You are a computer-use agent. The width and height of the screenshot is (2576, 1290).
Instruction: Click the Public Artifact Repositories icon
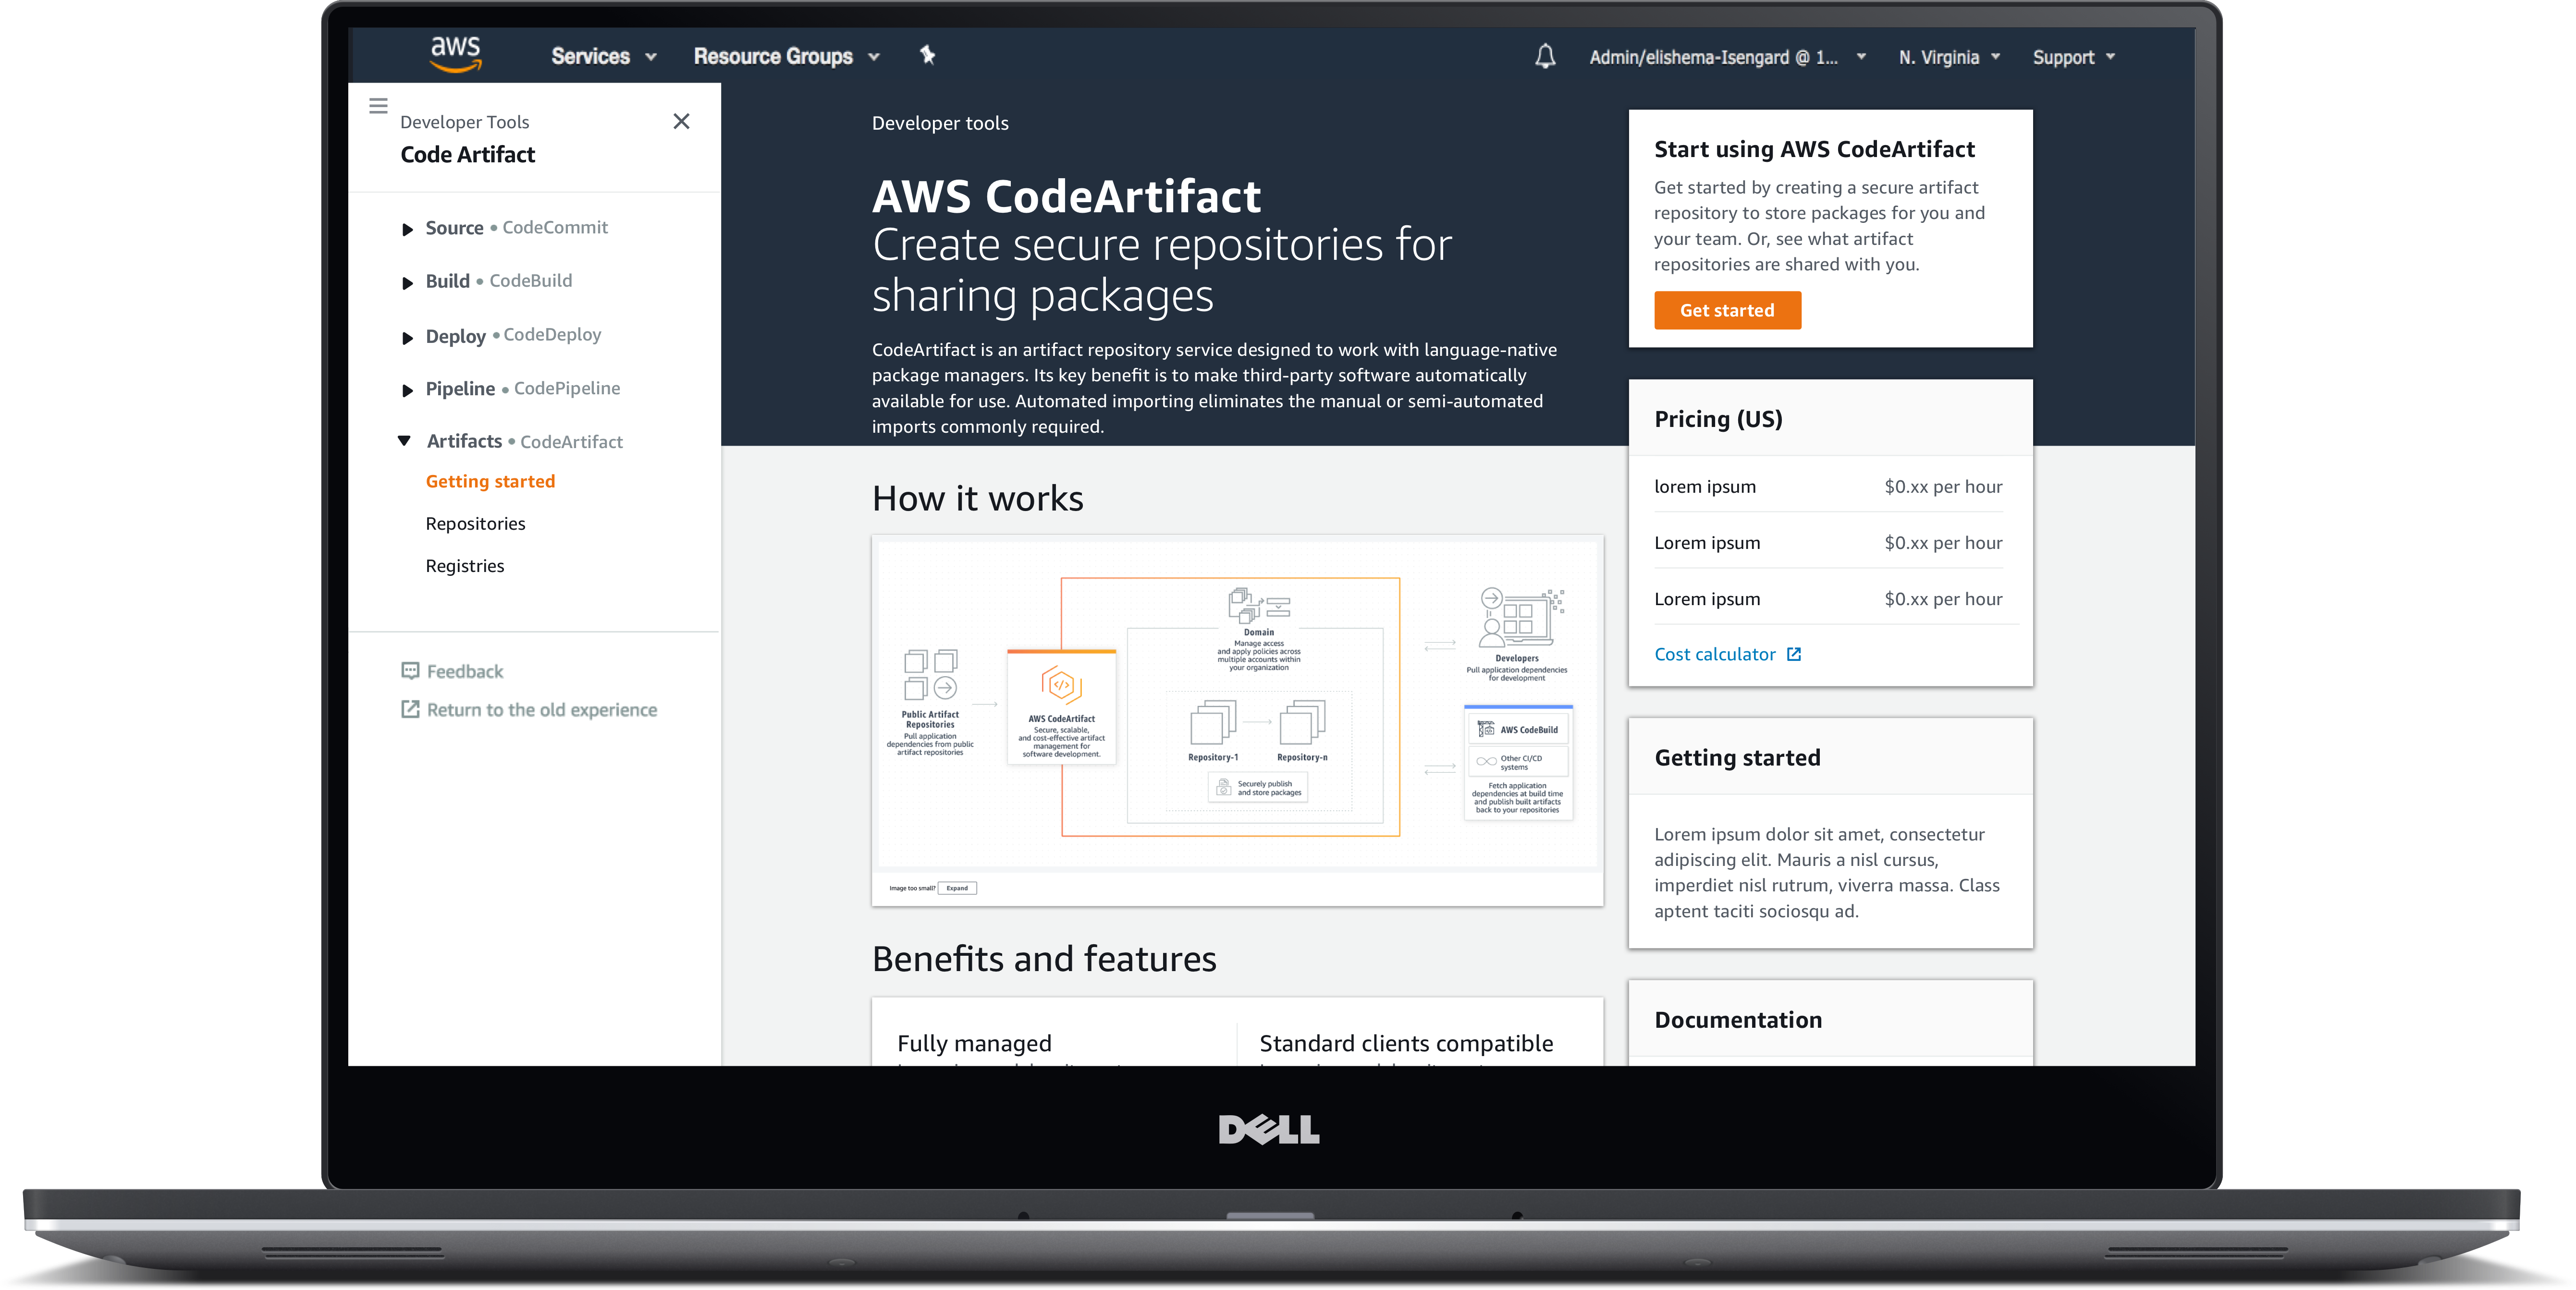pos(930,674)
